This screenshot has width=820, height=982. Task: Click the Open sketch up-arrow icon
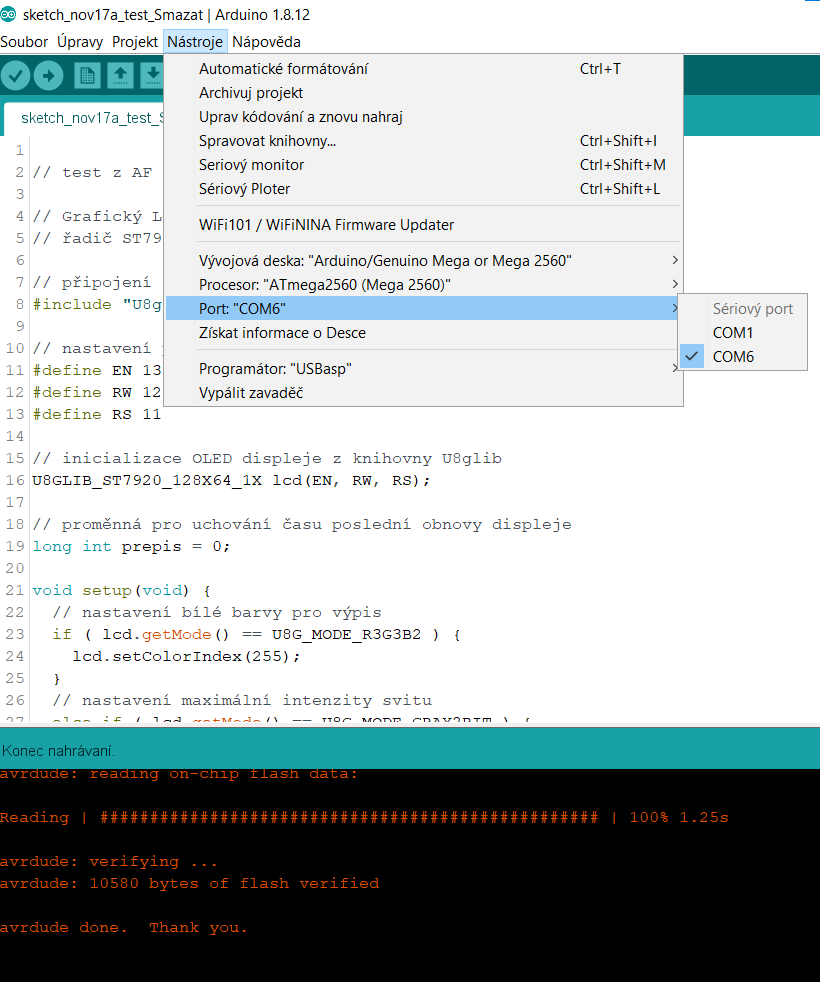tap(120, 75)
